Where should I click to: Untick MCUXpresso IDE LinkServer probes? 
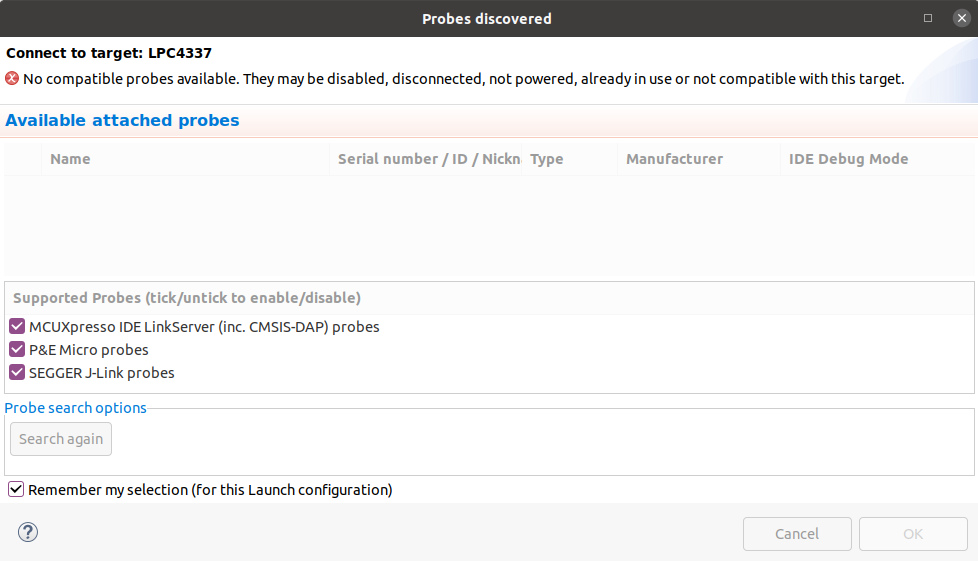(x=17, y=326)
